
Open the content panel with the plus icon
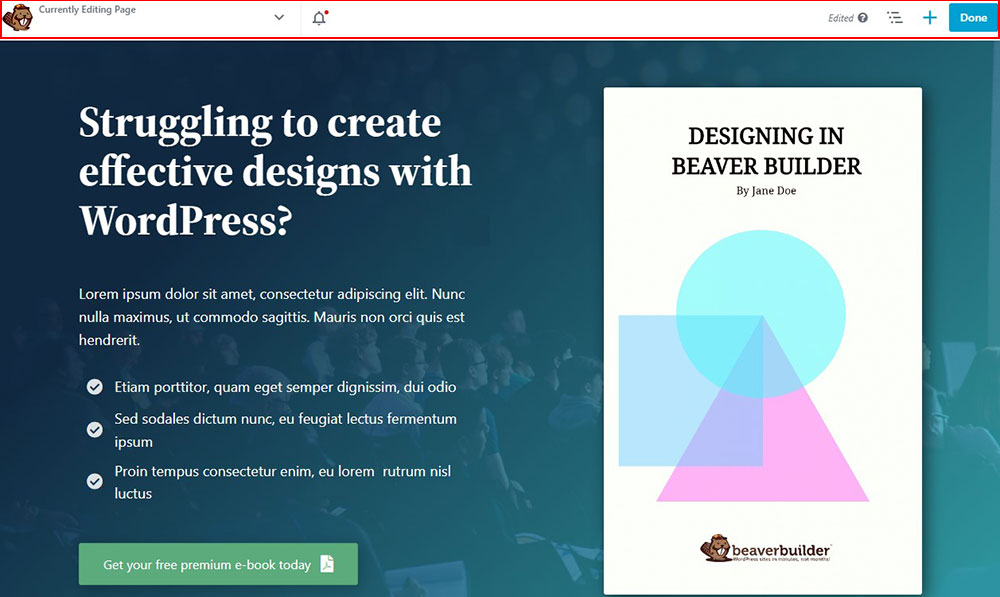click(930, 18)
